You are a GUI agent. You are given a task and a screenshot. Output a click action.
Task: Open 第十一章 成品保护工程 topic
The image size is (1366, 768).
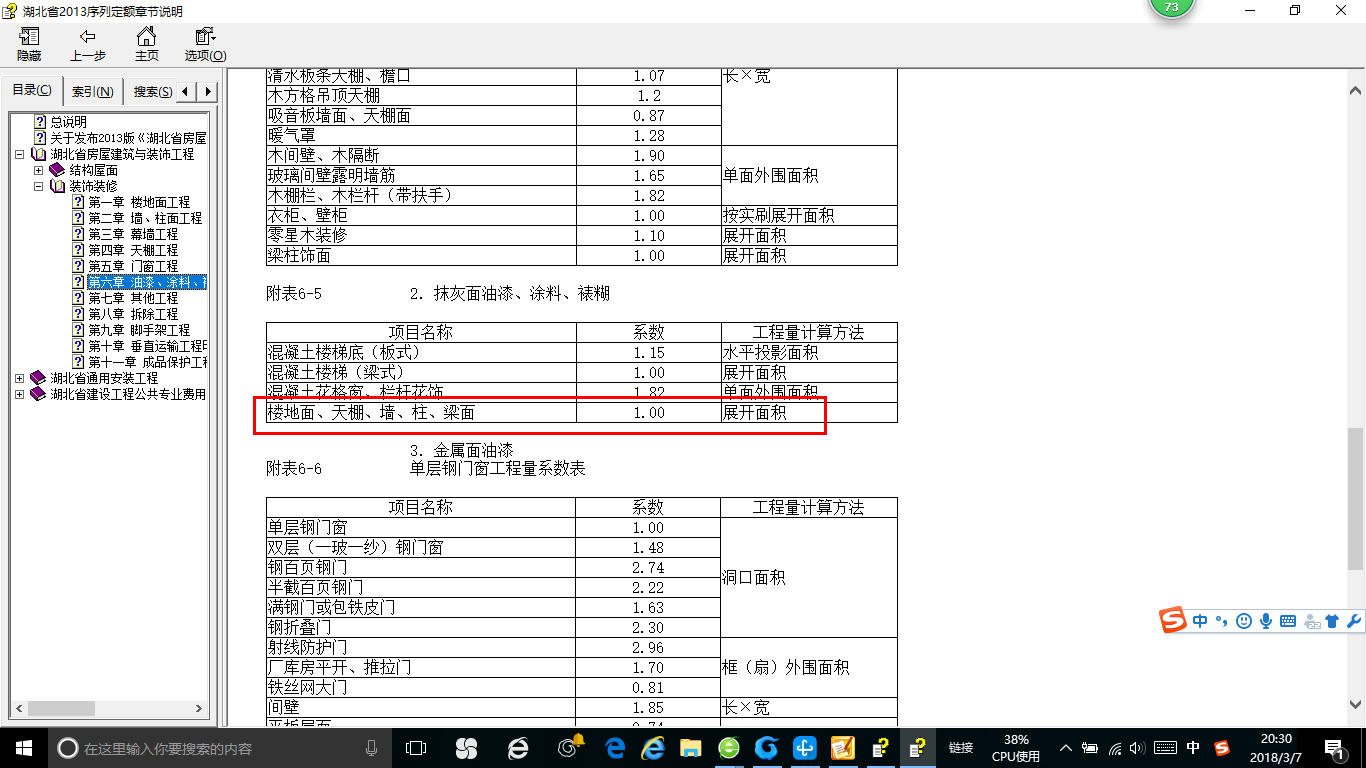(x=147, y=362)
